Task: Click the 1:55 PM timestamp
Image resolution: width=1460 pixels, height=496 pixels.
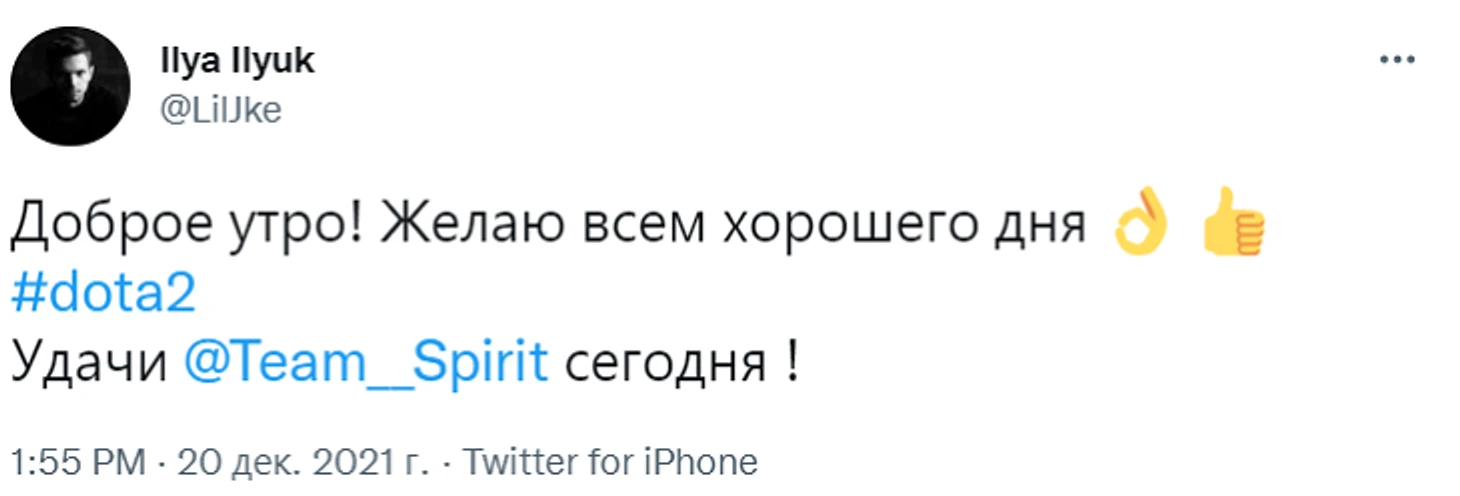Action: (x=76, y=463)
